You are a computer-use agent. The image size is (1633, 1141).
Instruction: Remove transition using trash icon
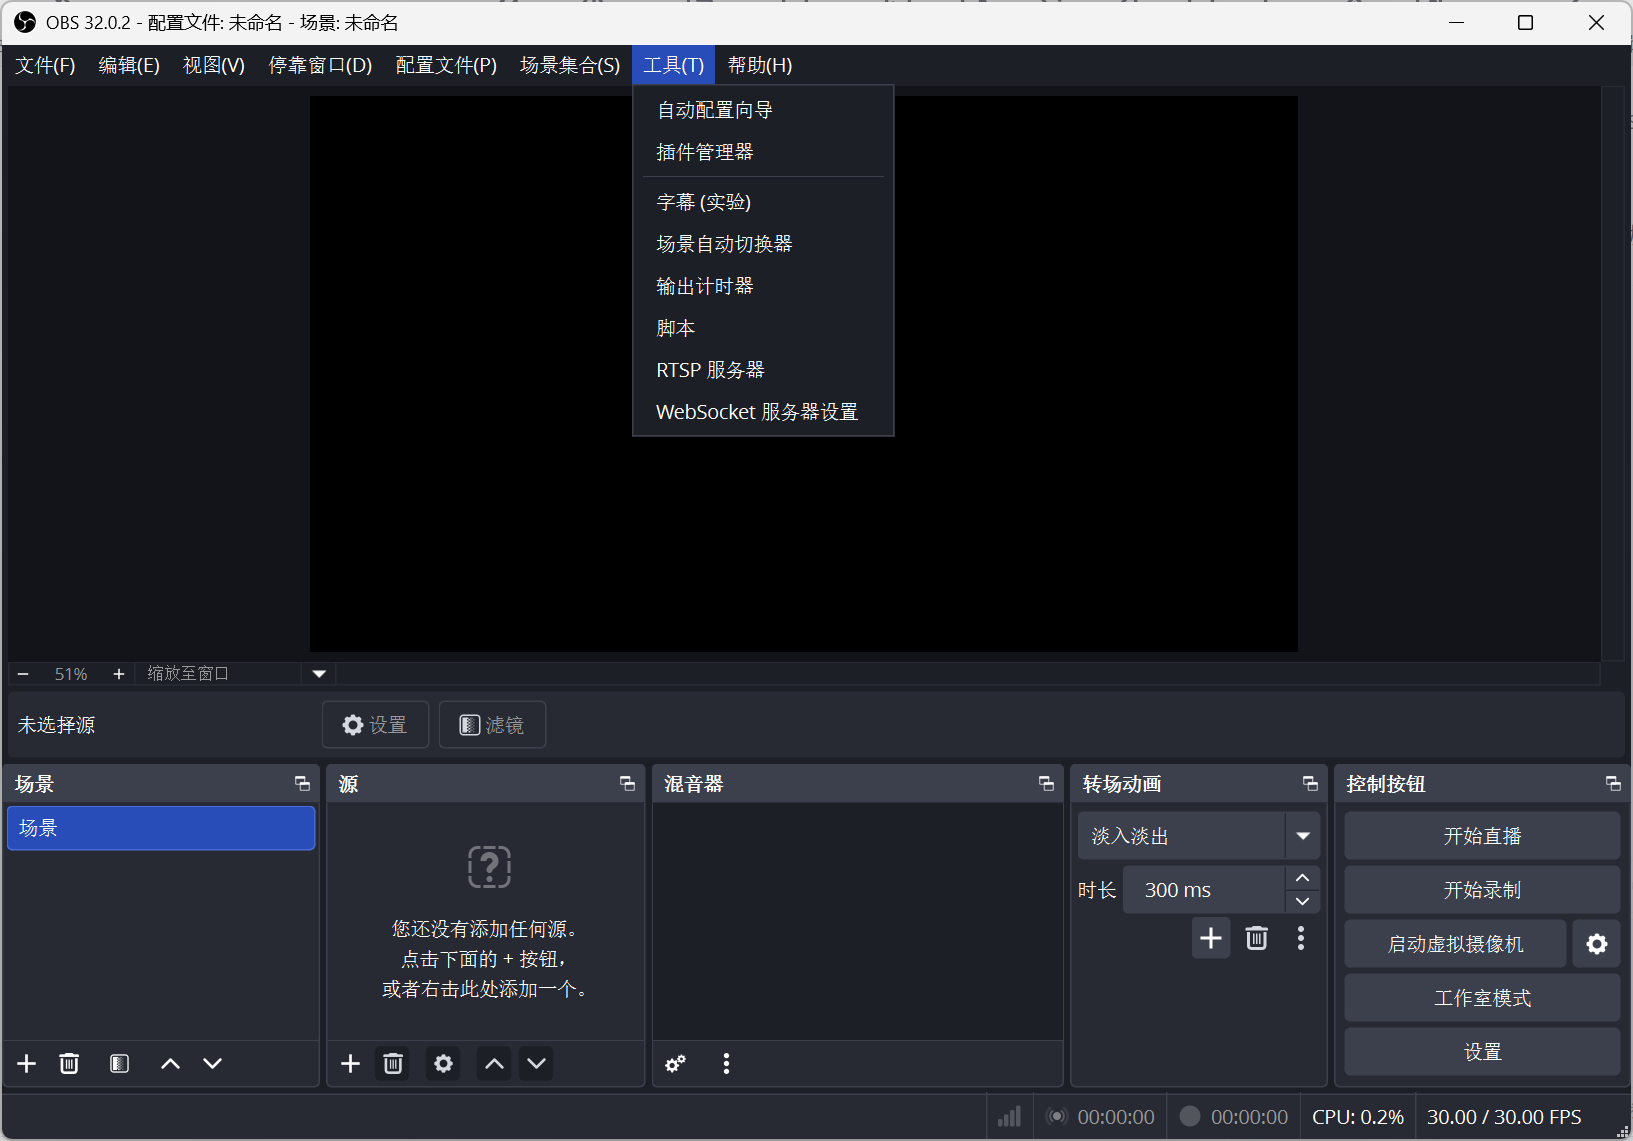pos(1256,937)
